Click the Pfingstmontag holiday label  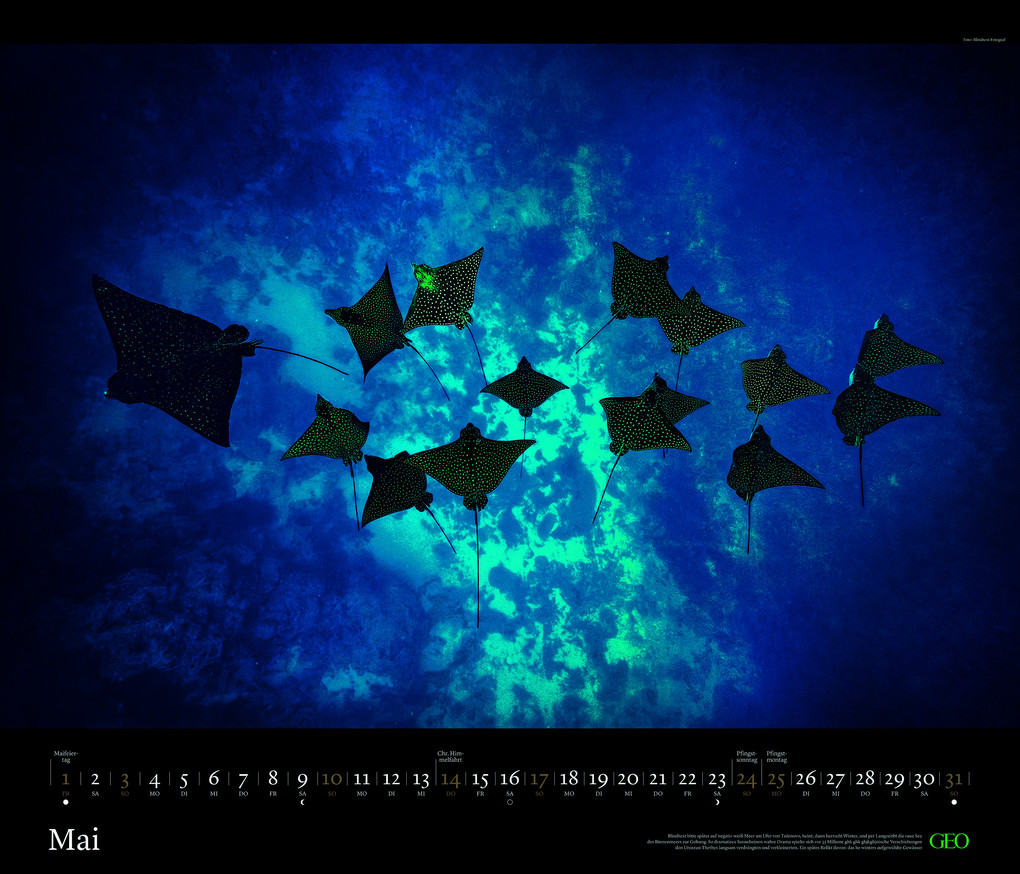point(776,757)
